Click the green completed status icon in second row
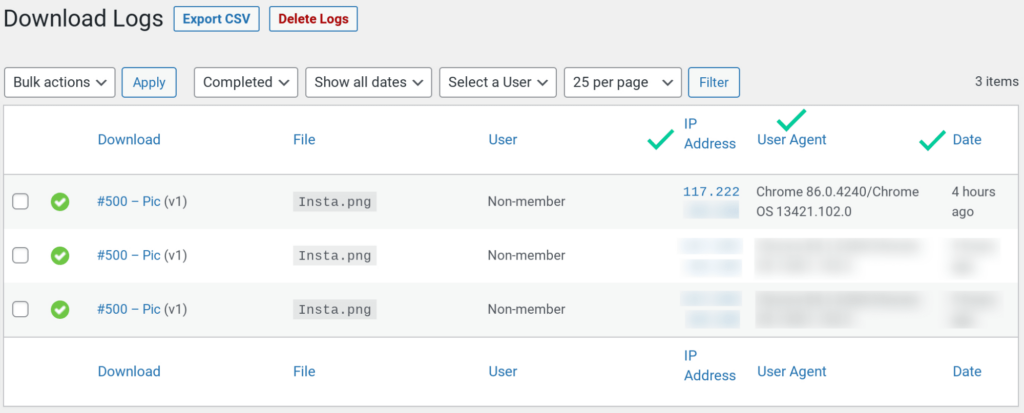Screen dimensions: 1024x413 (60, 256)
